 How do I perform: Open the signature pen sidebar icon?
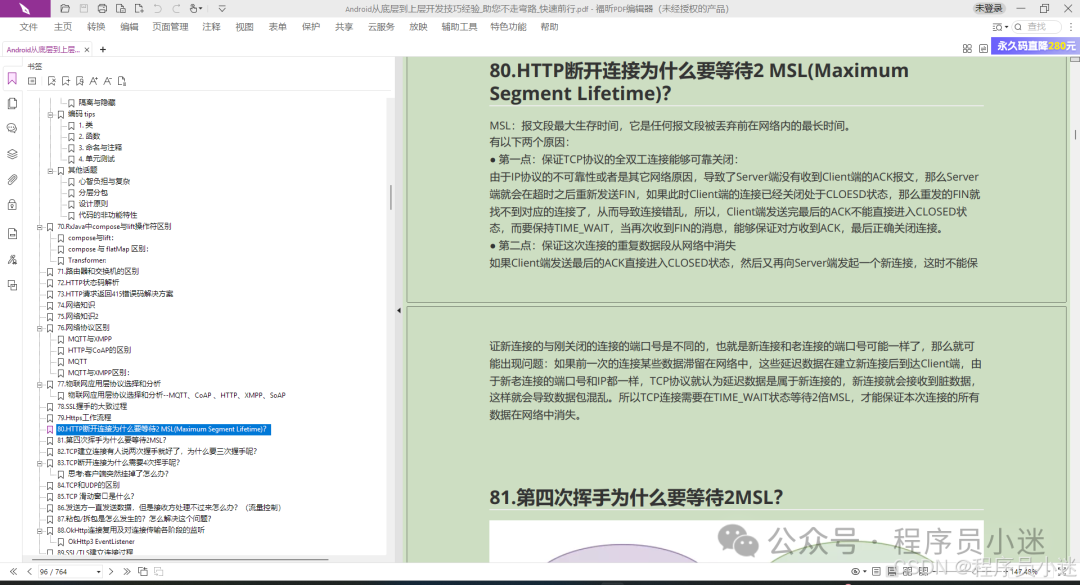(x=12, y=260)
